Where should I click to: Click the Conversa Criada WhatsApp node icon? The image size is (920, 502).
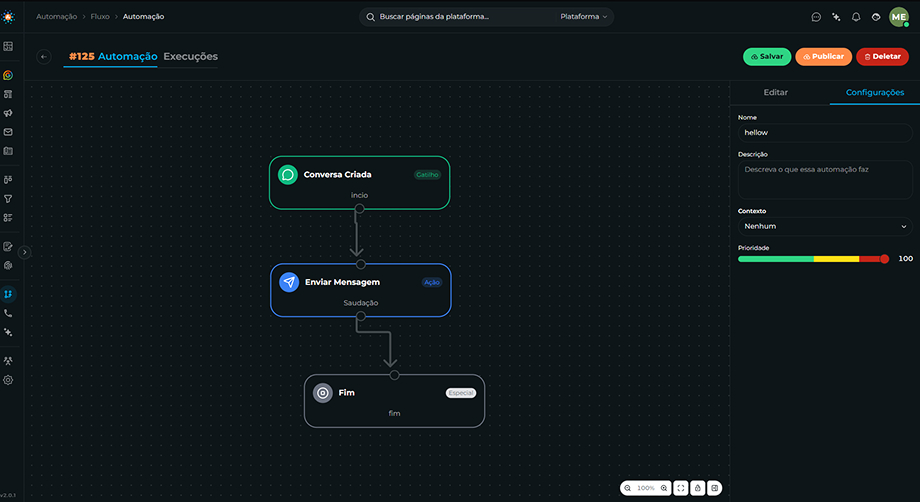288,175
